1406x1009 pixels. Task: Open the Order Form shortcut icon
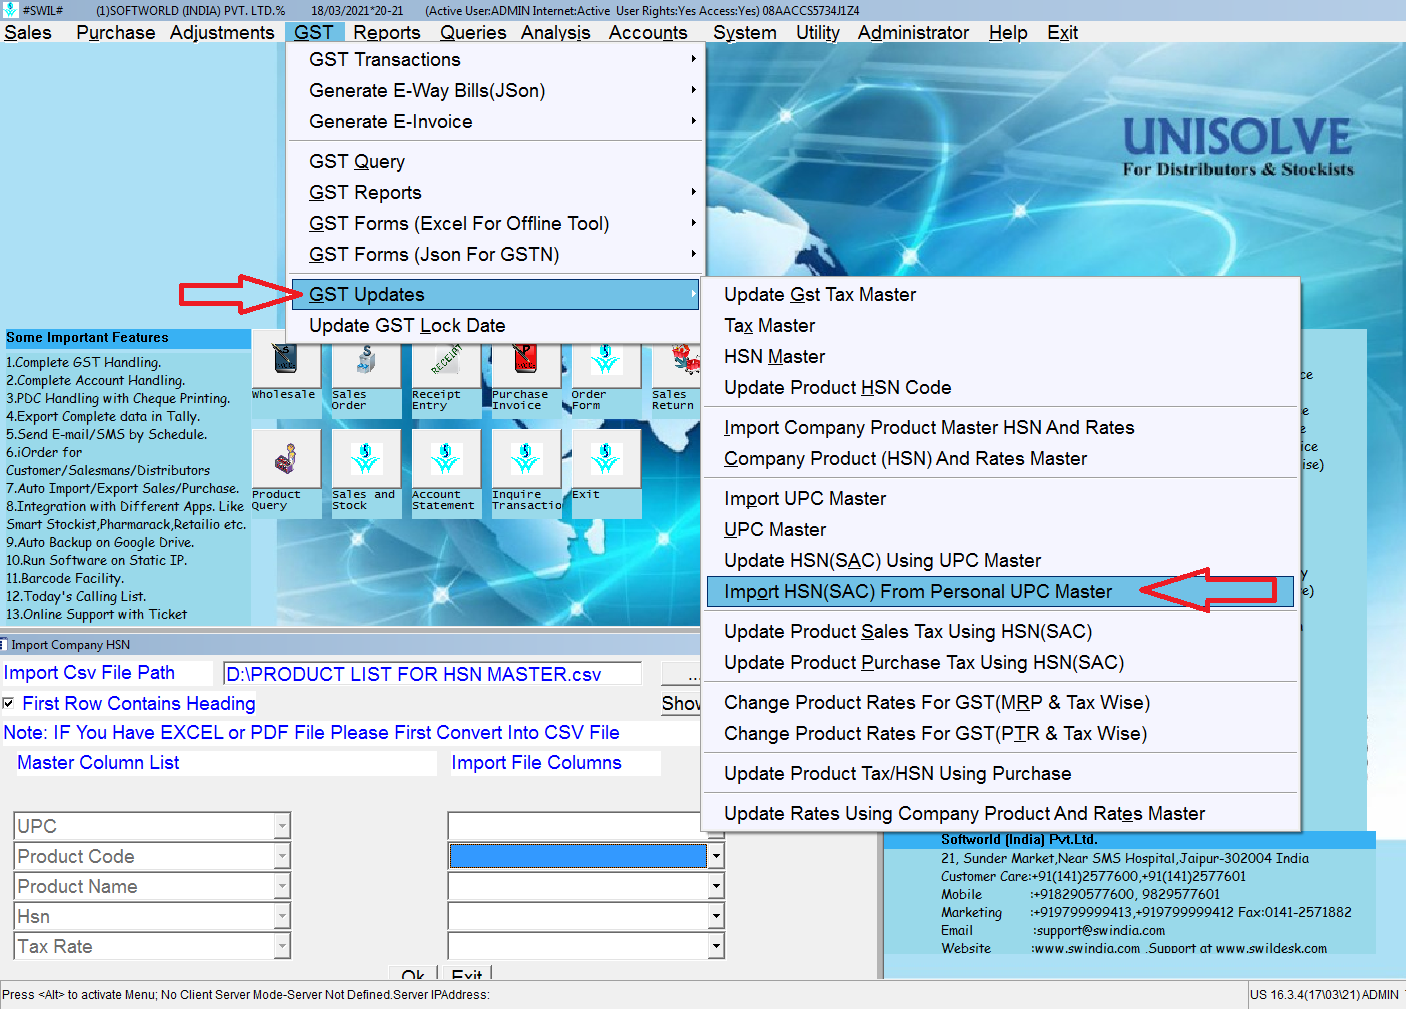coord(606,365)
